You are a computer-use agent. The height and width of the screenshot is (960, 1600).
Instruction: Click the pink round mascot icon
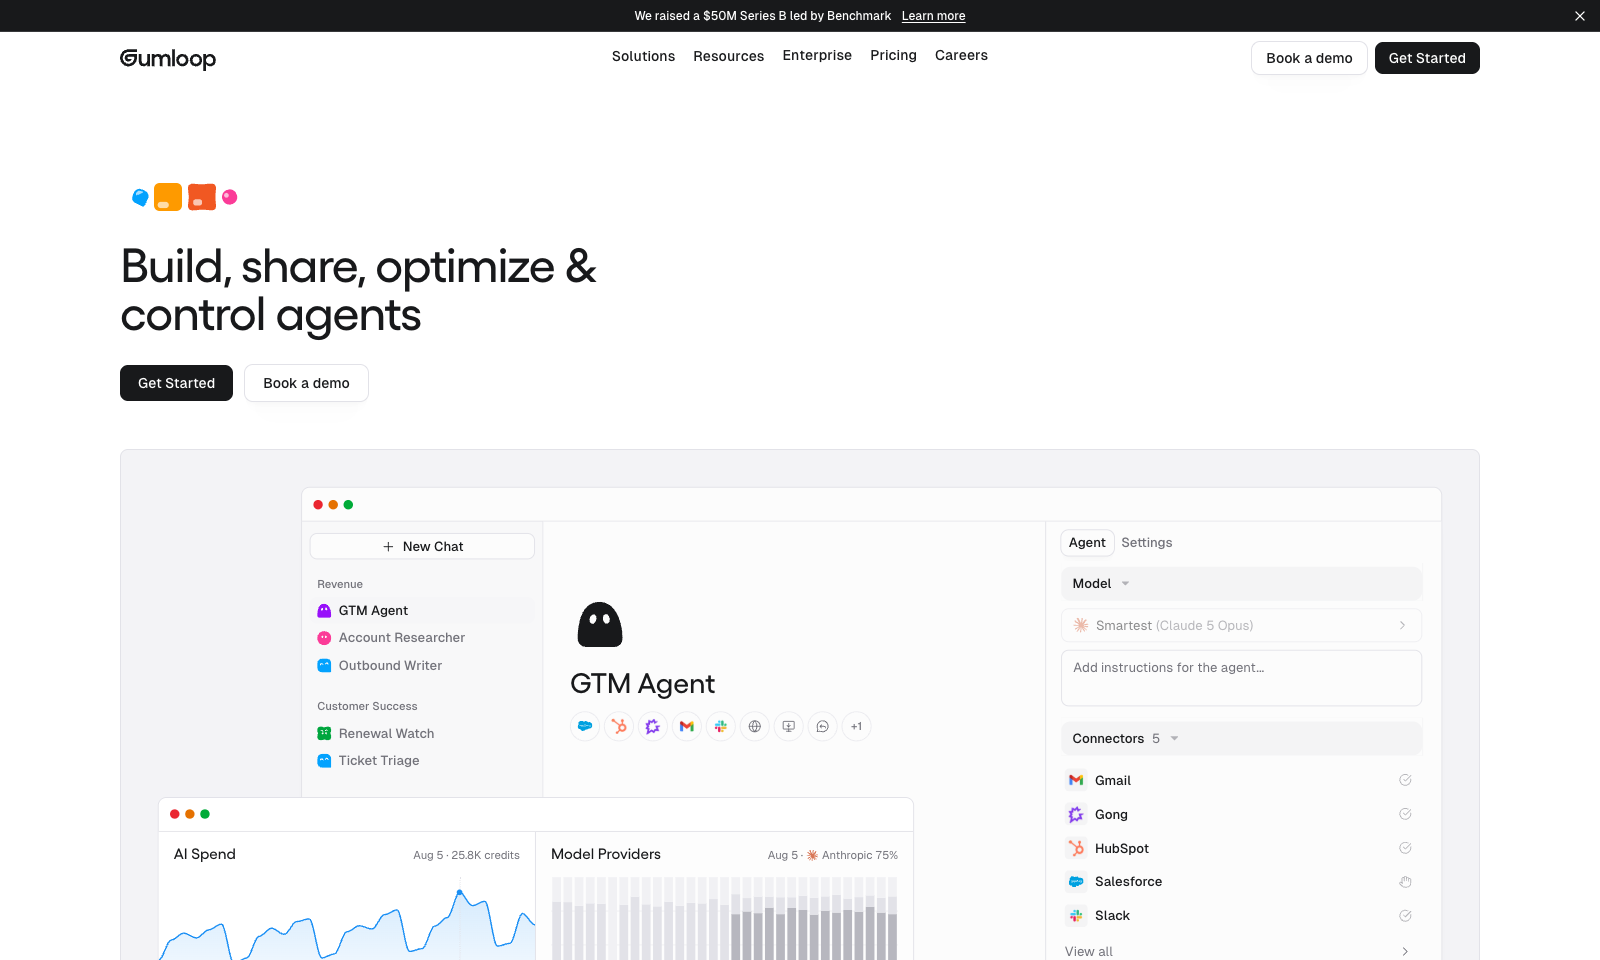tap(229, 197)
